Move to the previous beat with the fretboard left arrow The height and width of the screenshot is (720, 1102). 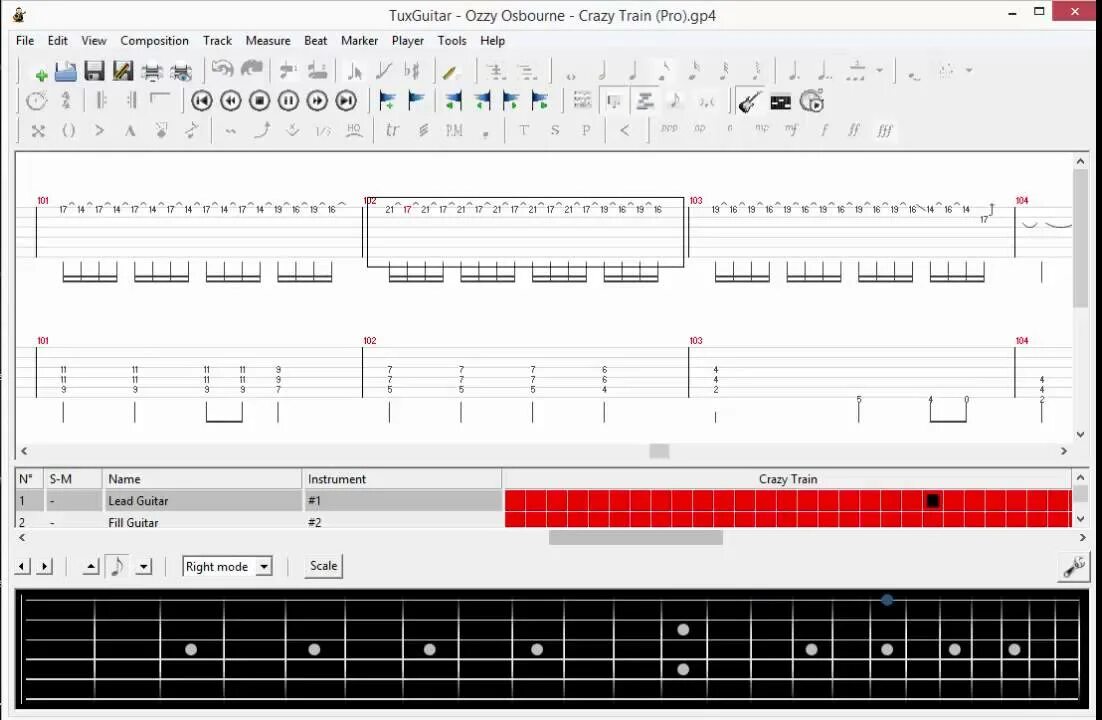point(22,567)
